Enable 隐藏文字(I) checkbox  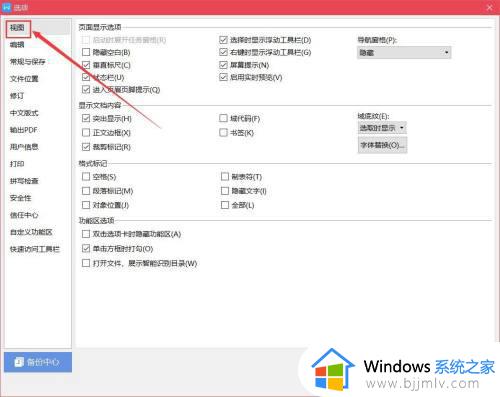click(x=225, y=191)
